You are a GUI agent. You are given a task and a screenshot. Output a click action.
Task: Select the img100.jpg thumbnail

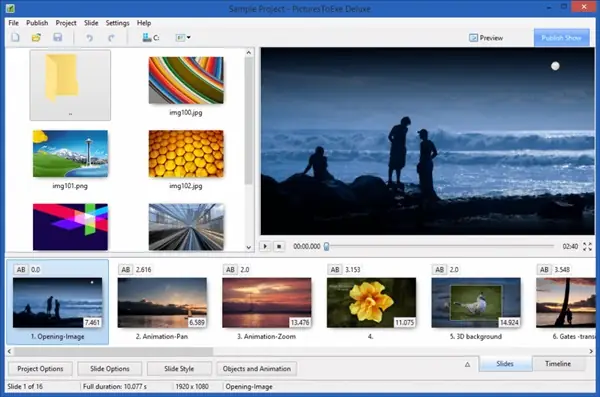(x=186, y=80)
